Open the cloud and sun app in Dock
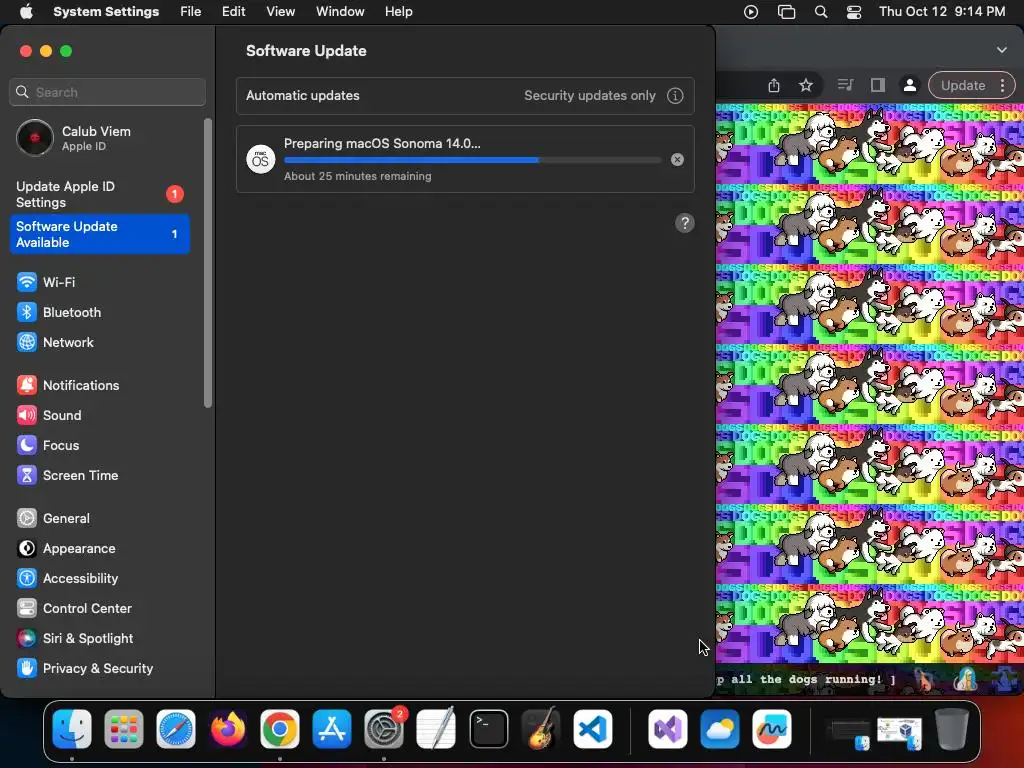 [720, 729]
